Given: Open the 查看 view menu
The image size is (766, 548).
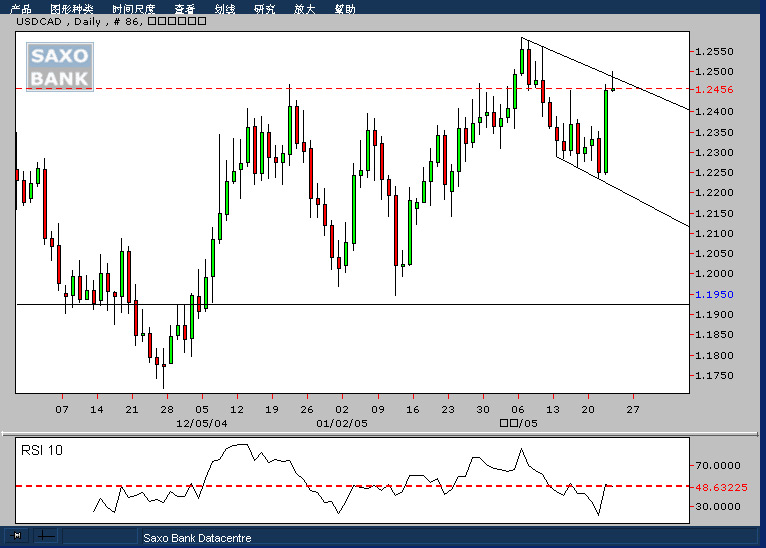Looking at the screenshot, I should 185,8.
